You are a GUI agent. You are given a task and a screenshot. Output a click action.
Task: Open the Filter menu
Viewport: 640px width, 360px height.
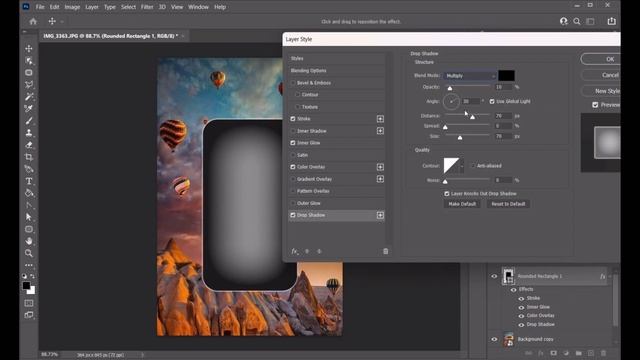tap(147, 7)
